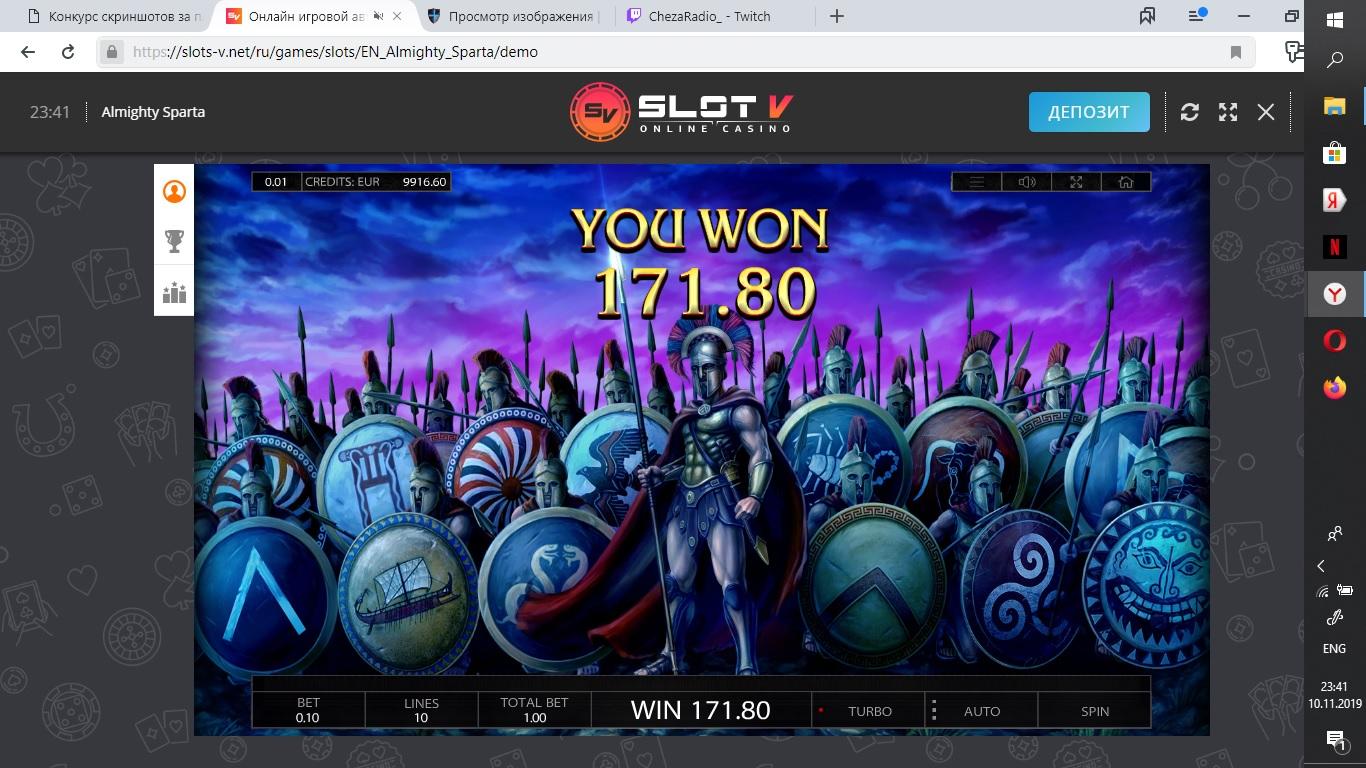Screen dimensions: 1366x768
Task: Reload the current browser page
Action: click(x=68, y=52)
